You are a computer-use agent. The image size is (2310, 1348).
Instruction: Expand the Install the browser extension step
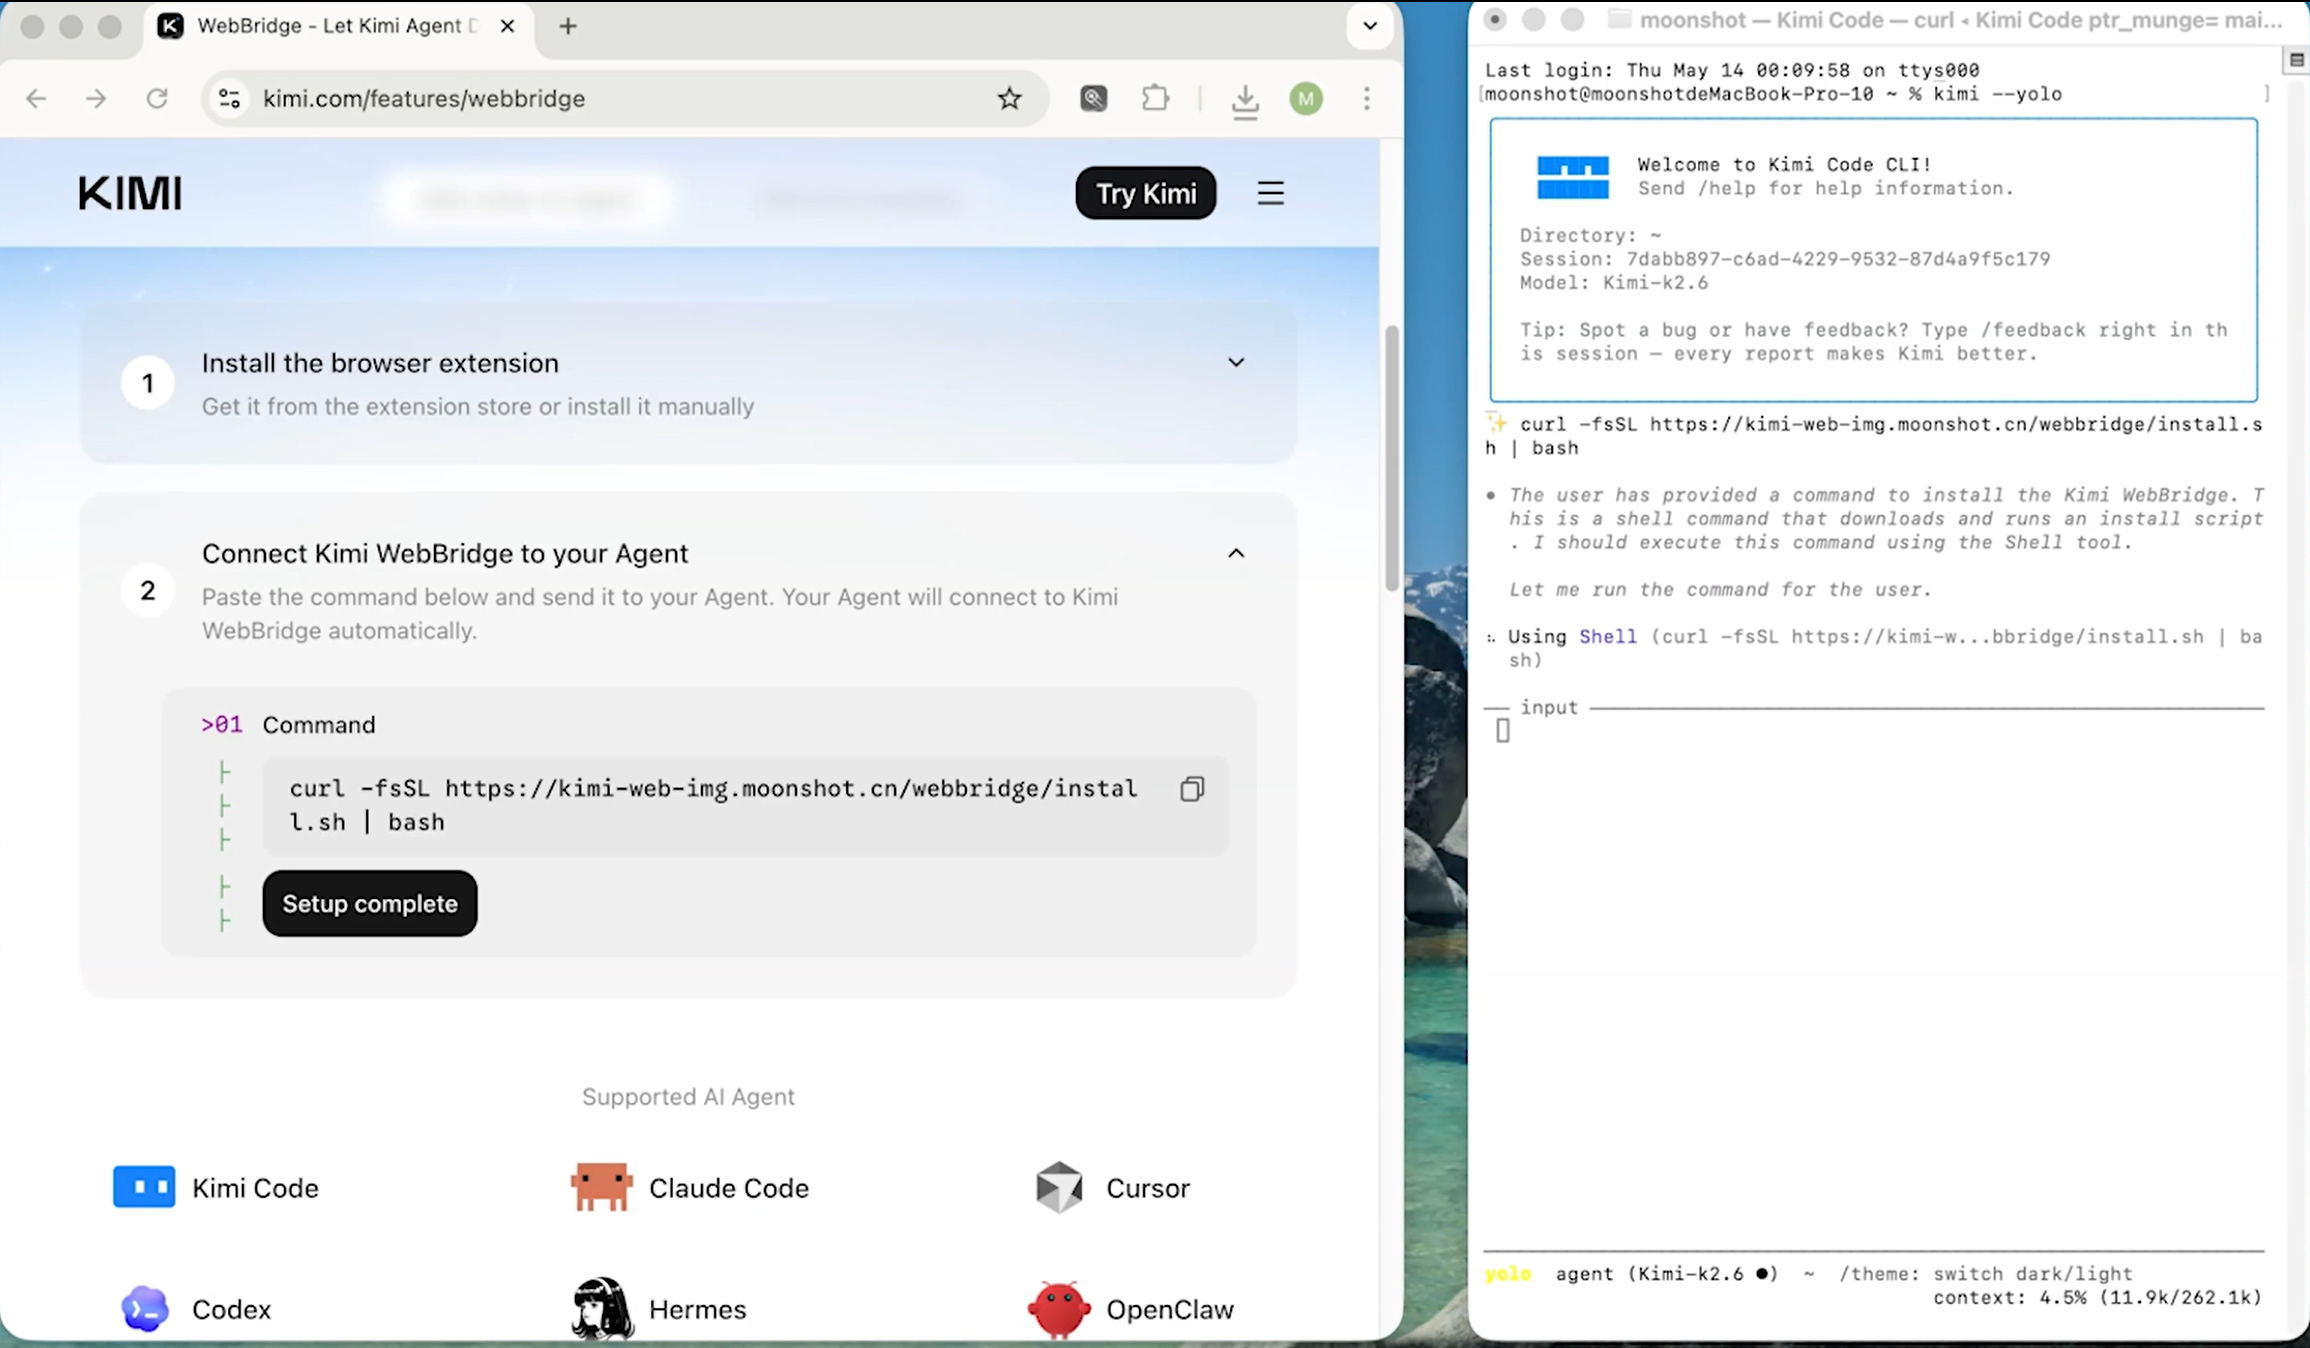(1236, 362)
